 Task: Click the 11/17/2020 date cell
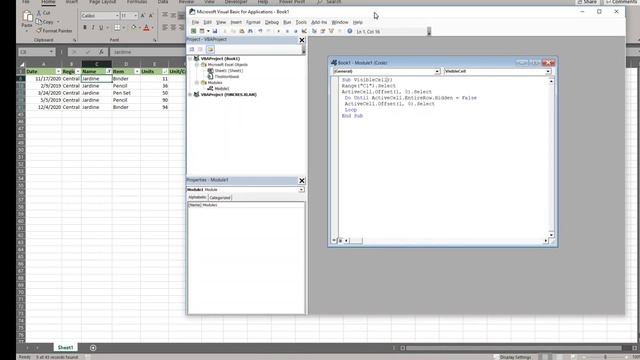44,78
